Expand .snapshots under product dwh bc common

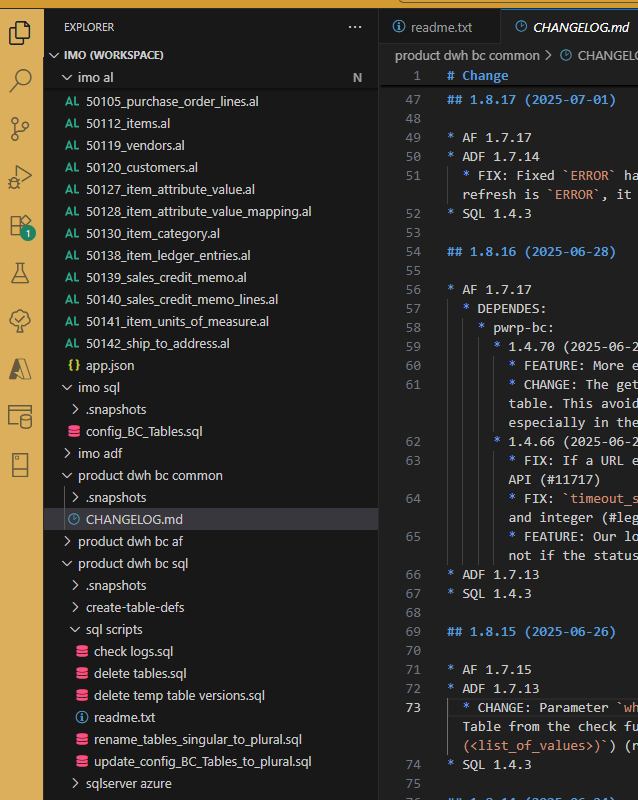point(75,497)
